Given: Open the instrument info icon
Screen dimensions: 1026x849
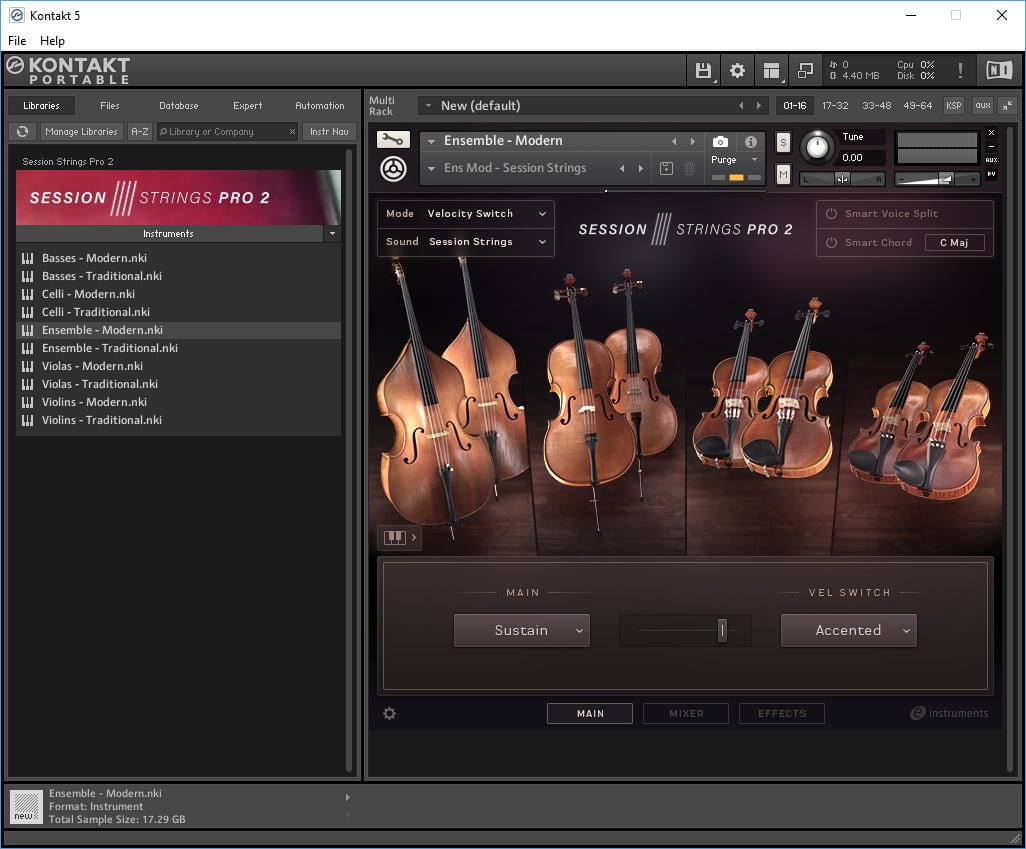Looking at the screenshot, I should pyautogui.click(x=751, y=141).
